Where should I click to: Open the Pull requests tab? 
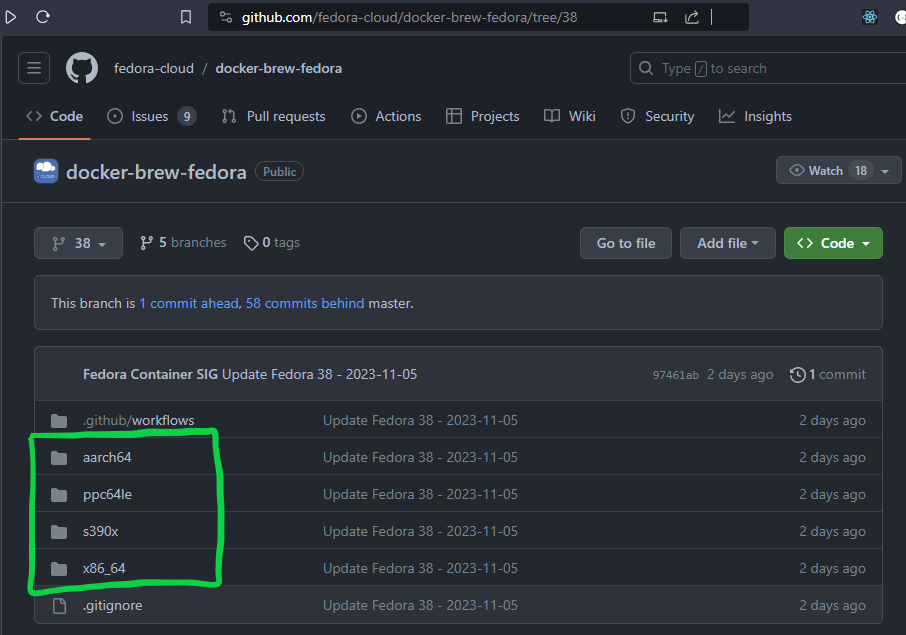point(274,116)
